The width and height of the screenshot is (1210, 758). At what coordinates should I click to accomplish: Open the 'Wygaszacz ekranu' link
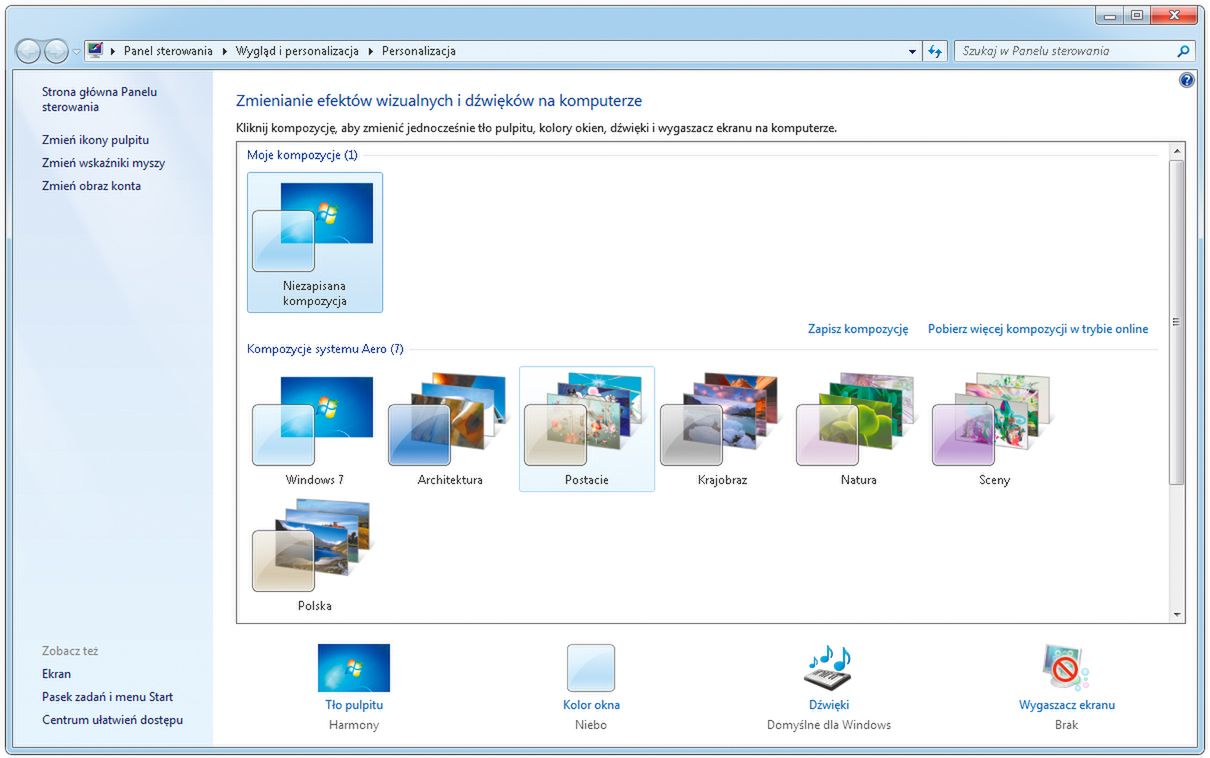click(1067, 705)
